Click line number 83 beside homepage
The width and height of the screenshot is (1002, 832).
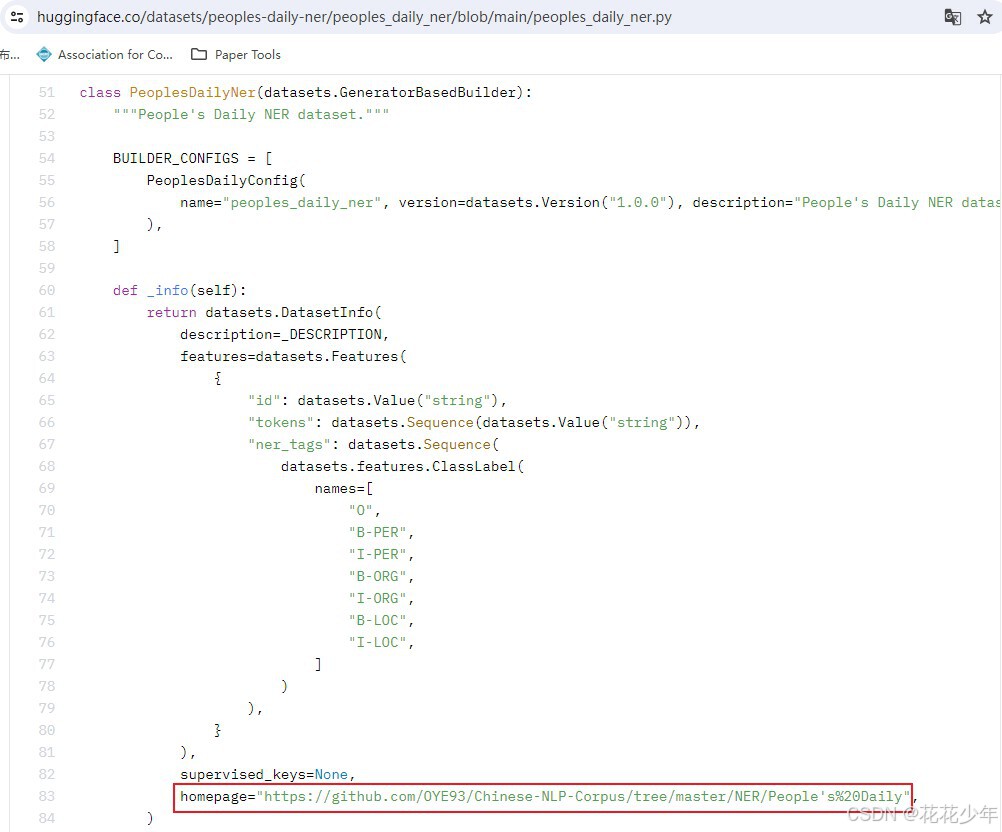pyautogui.click(x=46, y=796)
